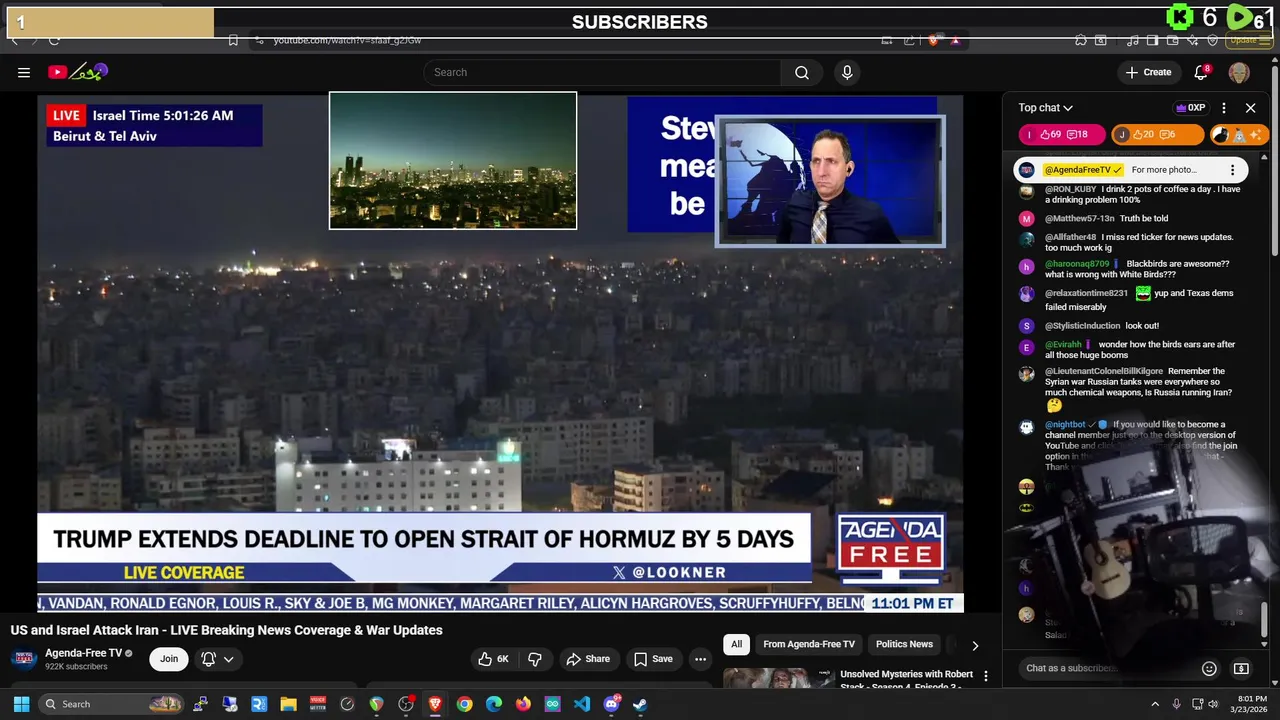
Task: Click the Create button
Action: pyautogui.click(x=1148, y=72)
